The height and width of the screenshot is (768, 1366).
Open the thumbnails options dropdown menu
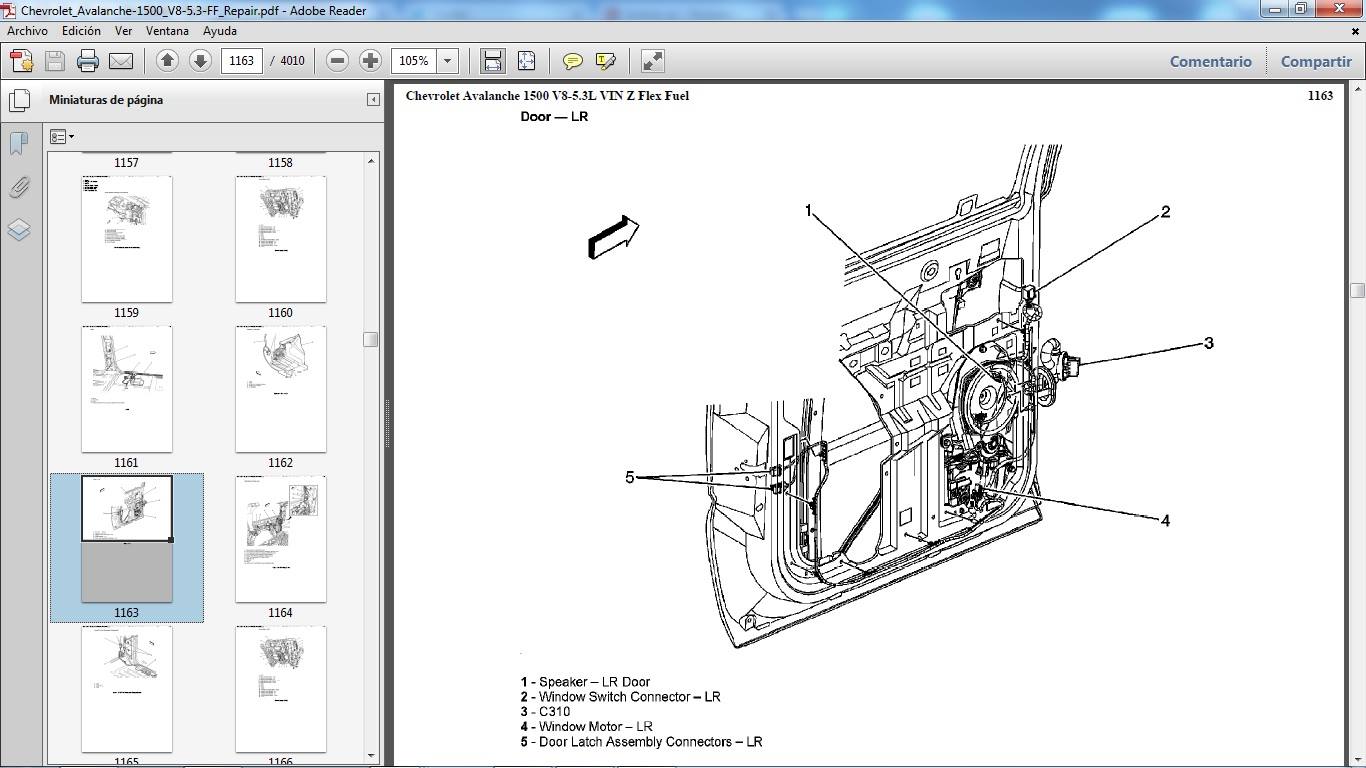tap(62, 137)
